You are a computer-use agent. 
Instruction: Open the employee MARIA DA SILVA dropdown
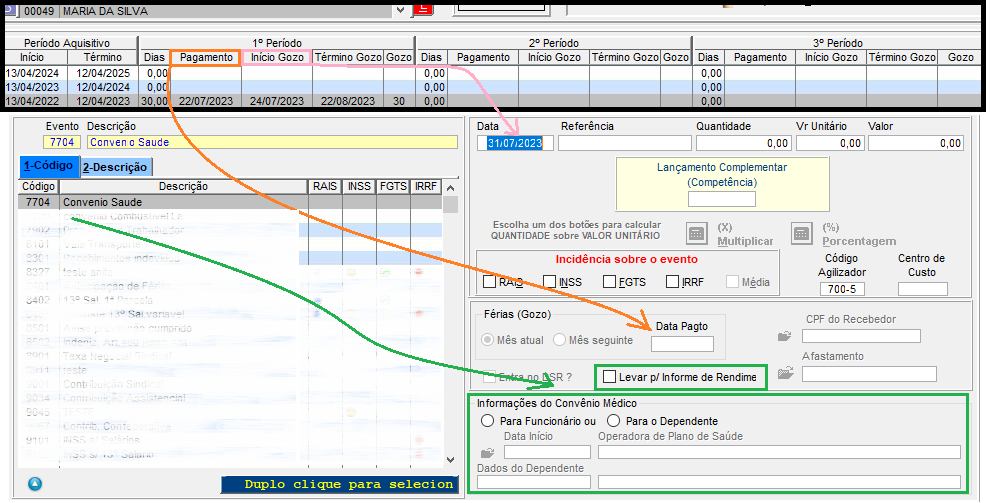[x=401, y=10]
